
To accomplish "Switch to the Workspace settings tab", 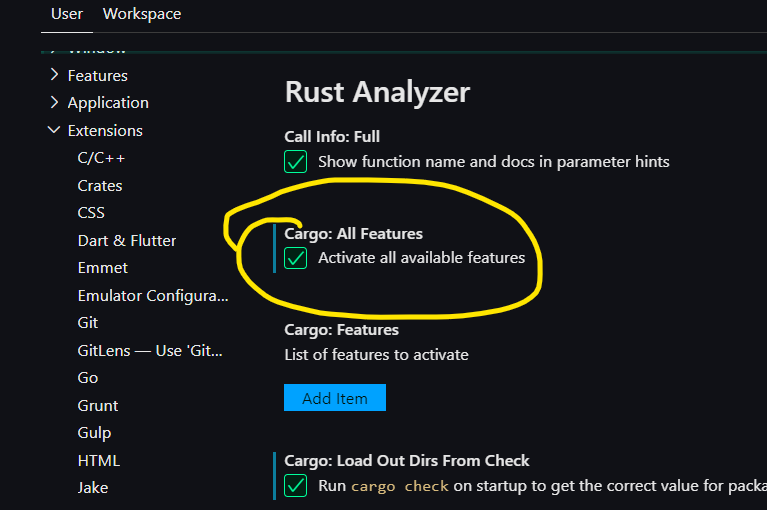I will tap(142, 14).
